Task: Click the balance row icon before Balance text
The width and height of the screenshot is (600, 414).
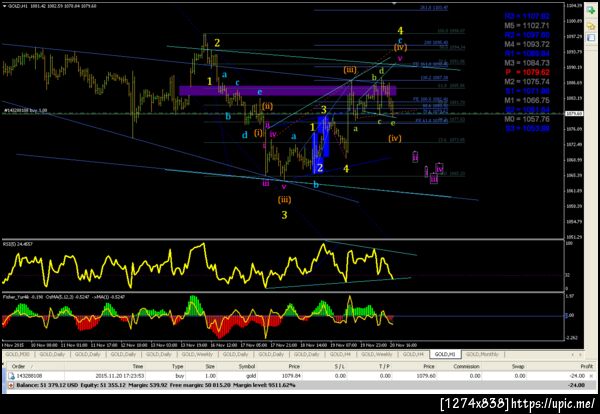Action: coord(11,385)
